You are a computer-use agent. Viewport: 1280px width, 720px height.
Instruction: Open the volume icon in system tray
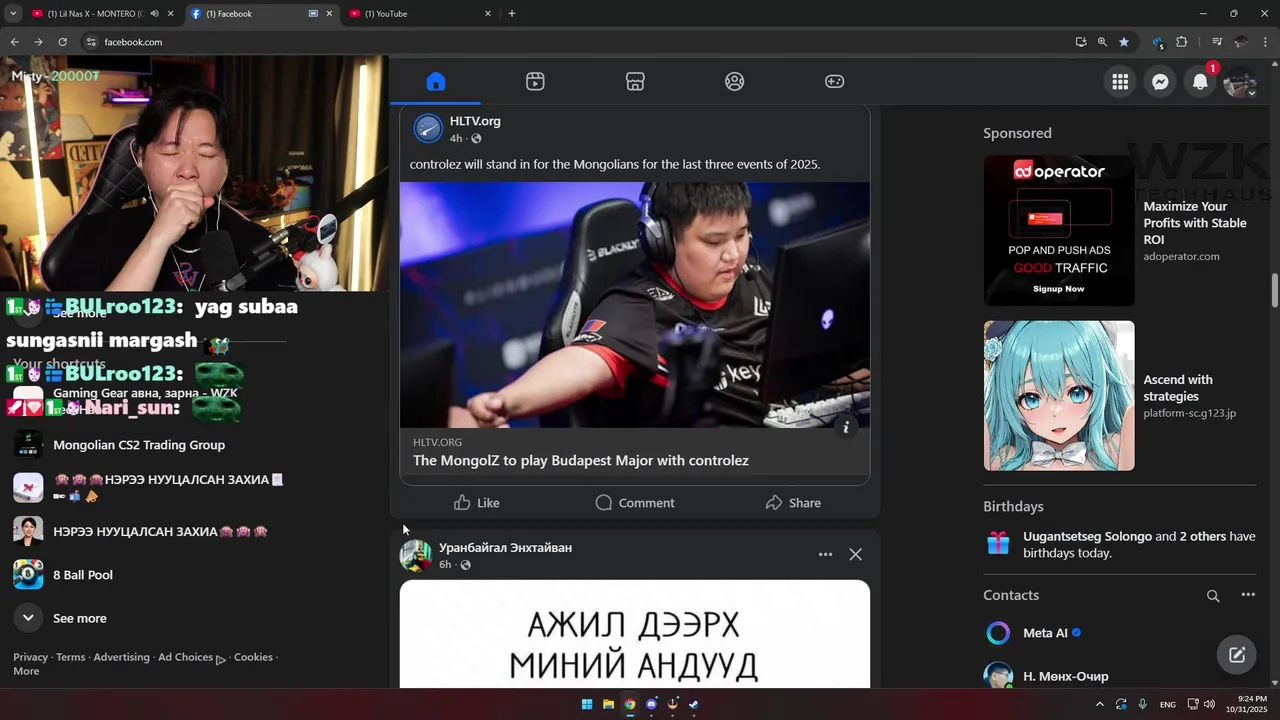tap(1209, 704)
